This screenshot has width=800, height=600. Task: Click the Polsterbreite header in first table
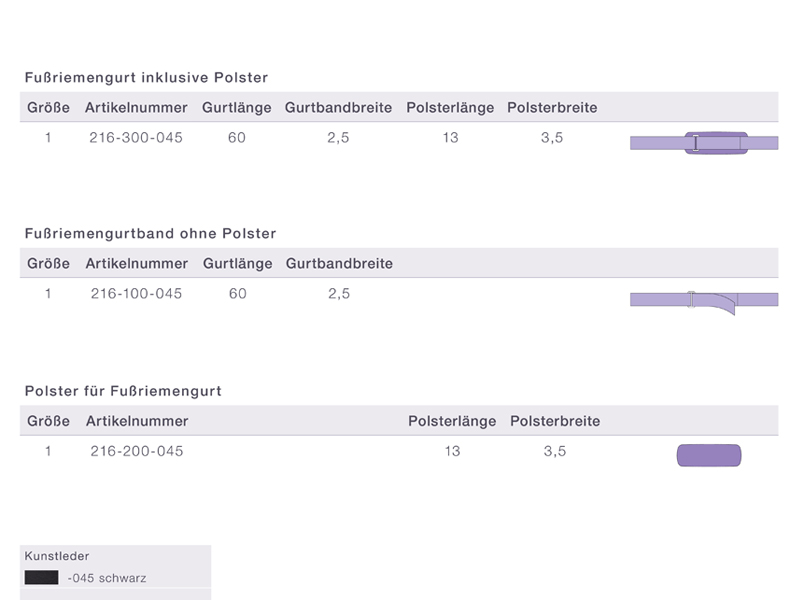click(x=552, y=108)
